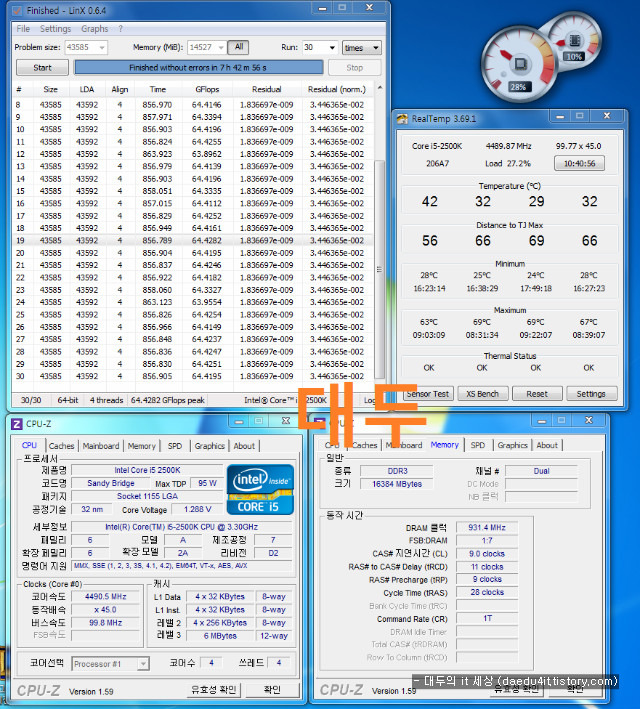Click the Time column header in LinX
Screen dimensions: 640x709
(158, 89)
